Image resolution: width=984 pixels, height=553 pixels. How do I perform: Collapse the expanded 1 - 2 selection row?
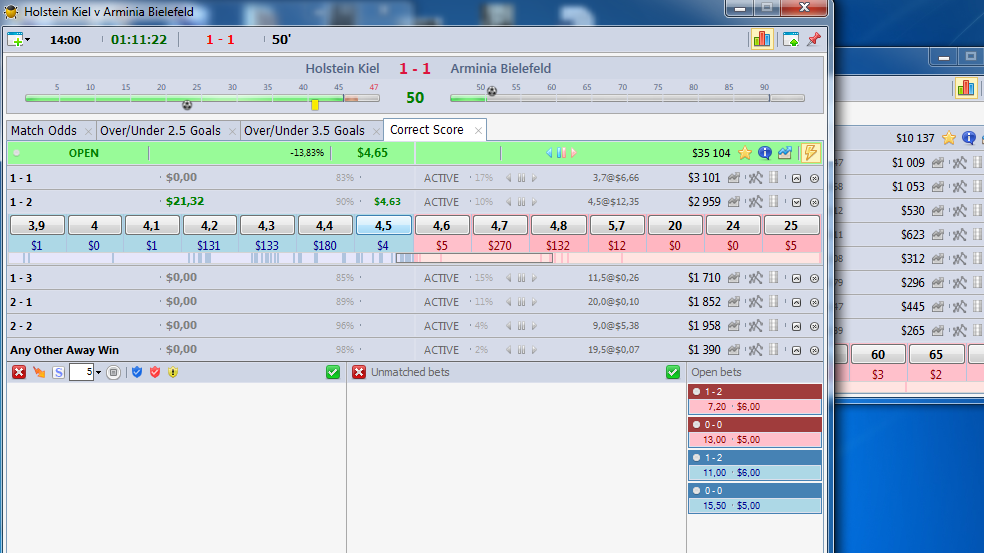pyautogui.click(x=796, y=203)
